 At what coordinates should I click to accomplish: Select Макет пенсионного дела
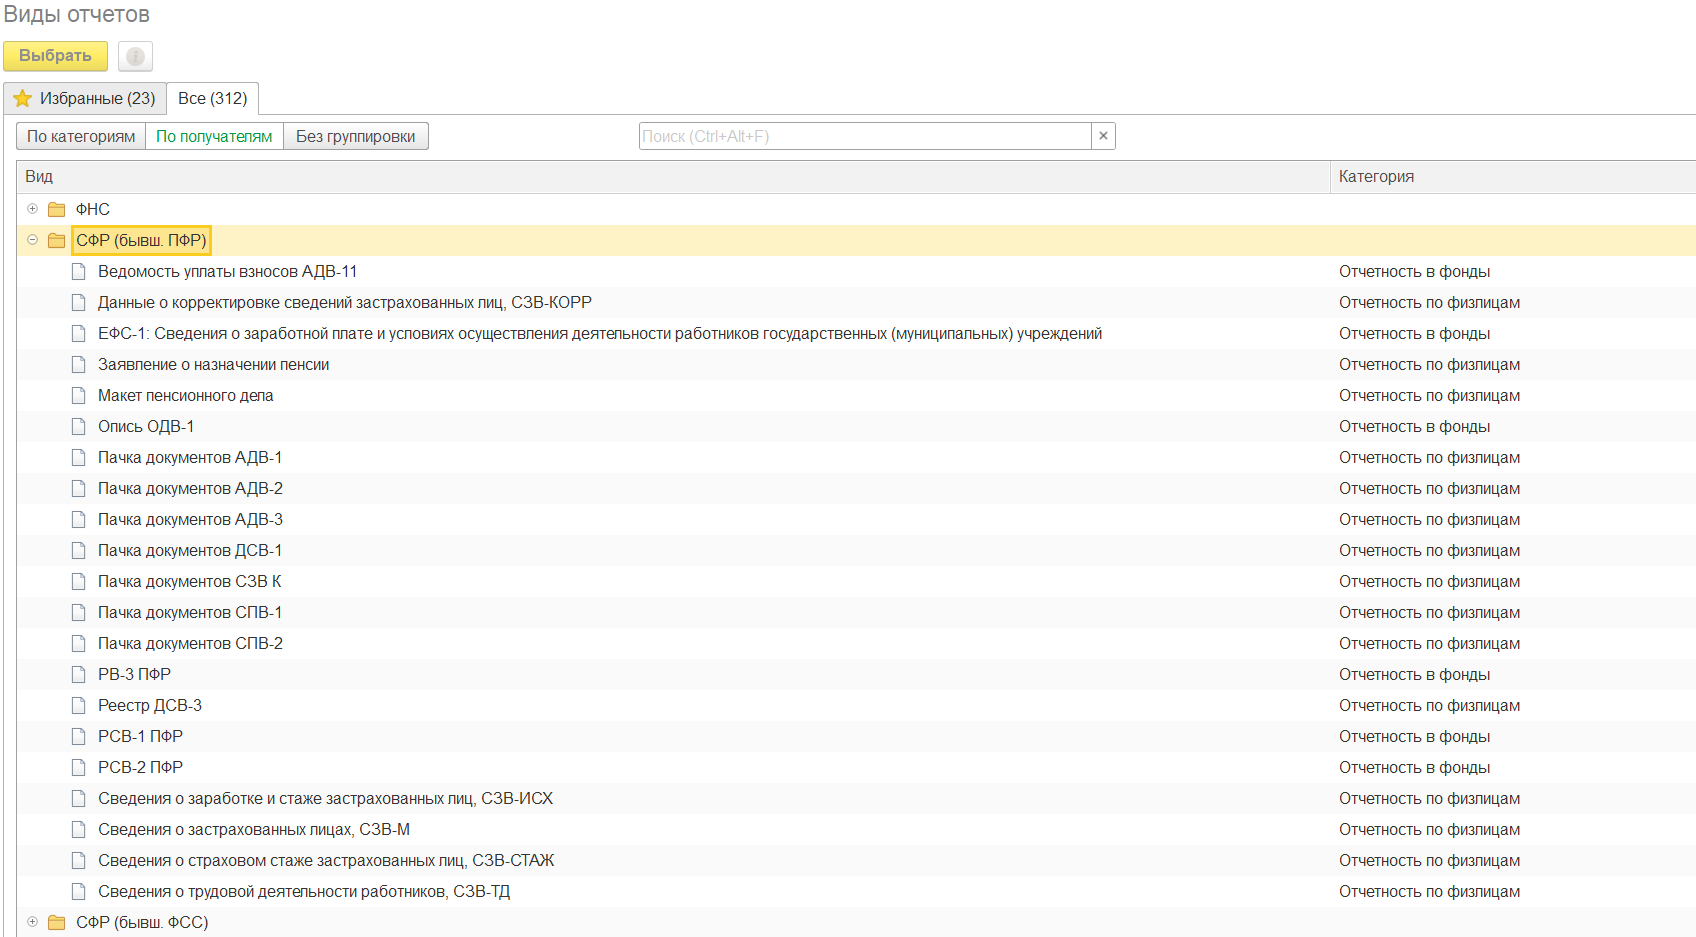[x=186, y=395]
